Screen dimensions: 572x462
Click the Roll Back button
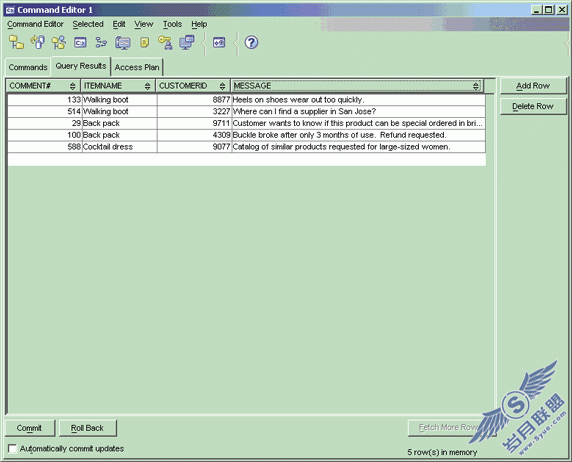(x=87, y=428)
